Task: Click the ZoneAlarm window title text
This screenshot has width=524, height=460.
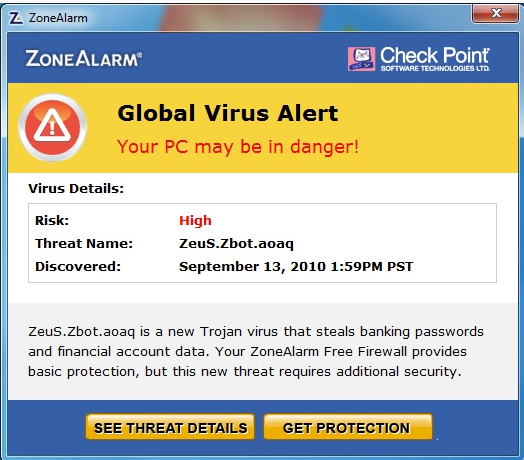Action: point(58,18)
